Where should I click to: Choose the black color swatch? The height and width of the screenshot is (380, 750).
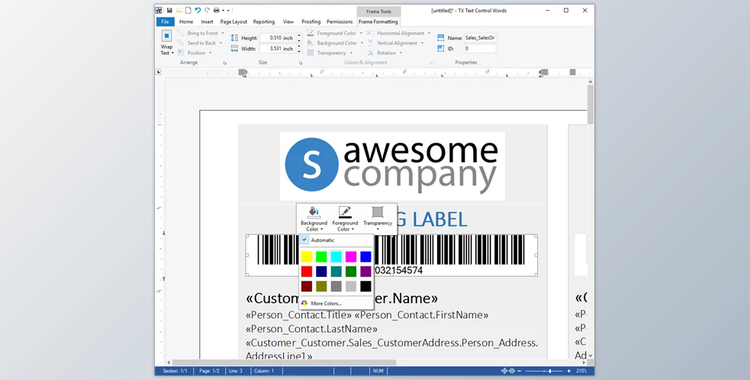coord(365,286)
